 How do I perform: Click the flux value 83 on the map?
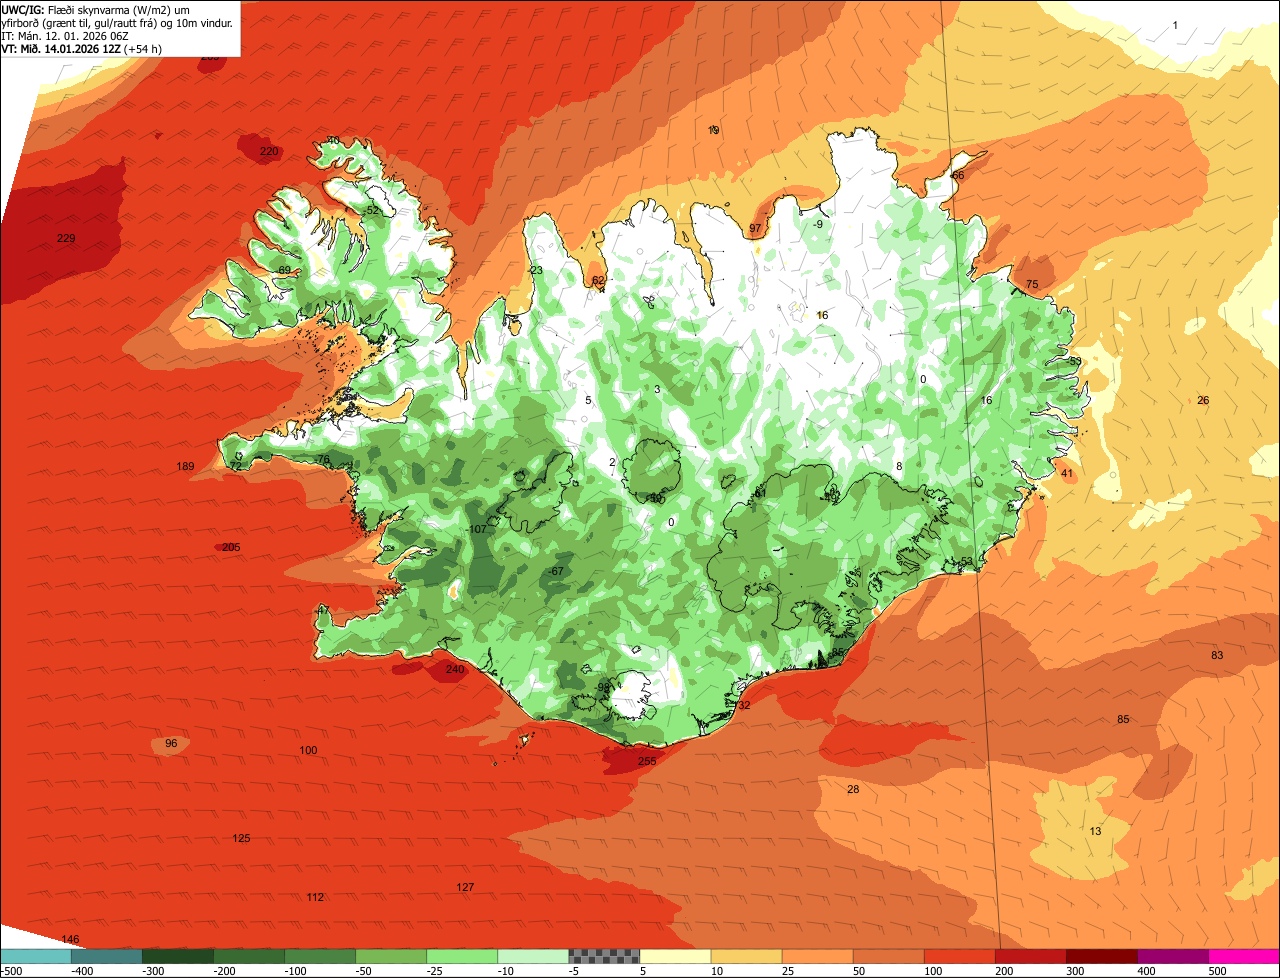pyautogui.click(x=1217, y=655)
